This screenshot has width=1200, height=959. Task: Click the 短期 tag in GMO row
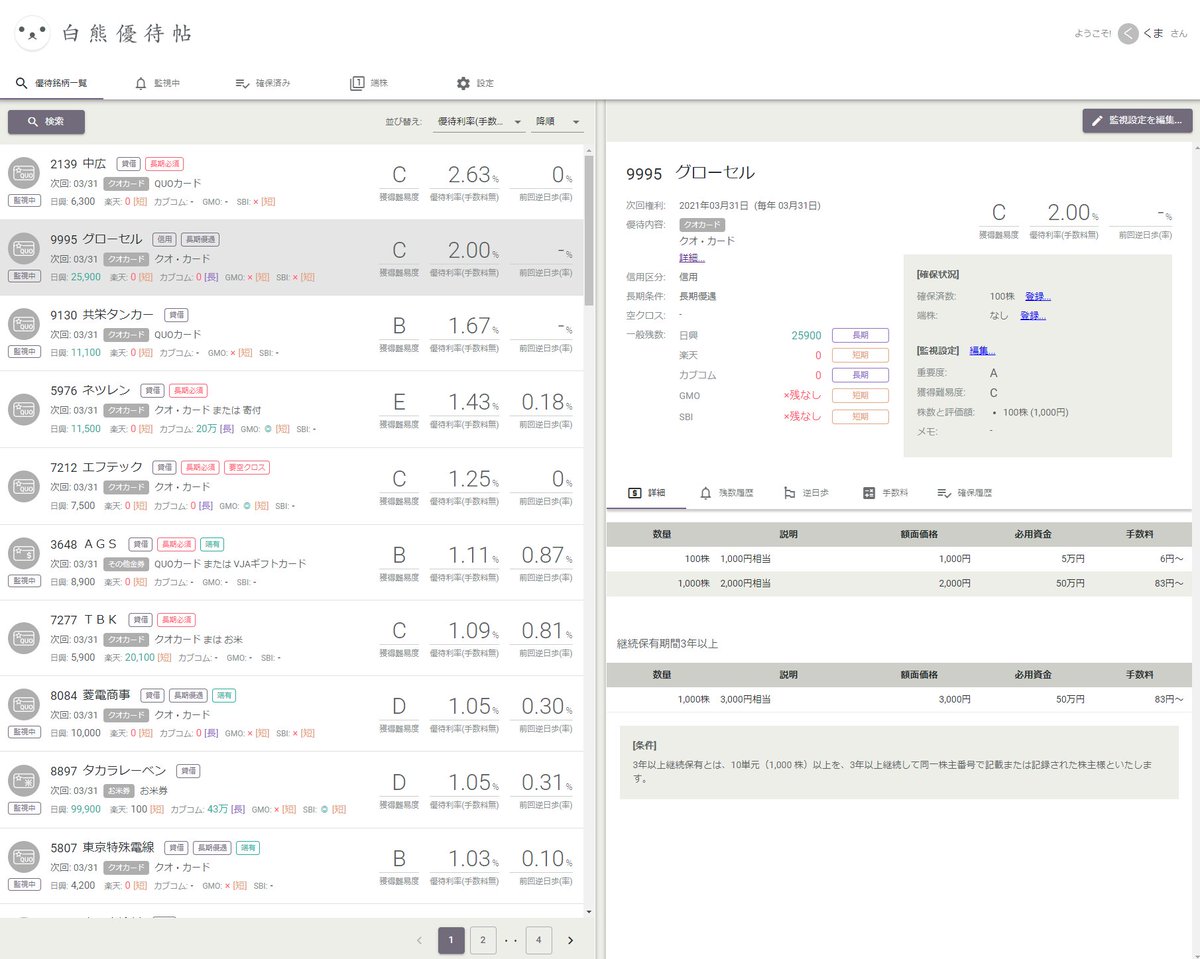click(860, 396)
